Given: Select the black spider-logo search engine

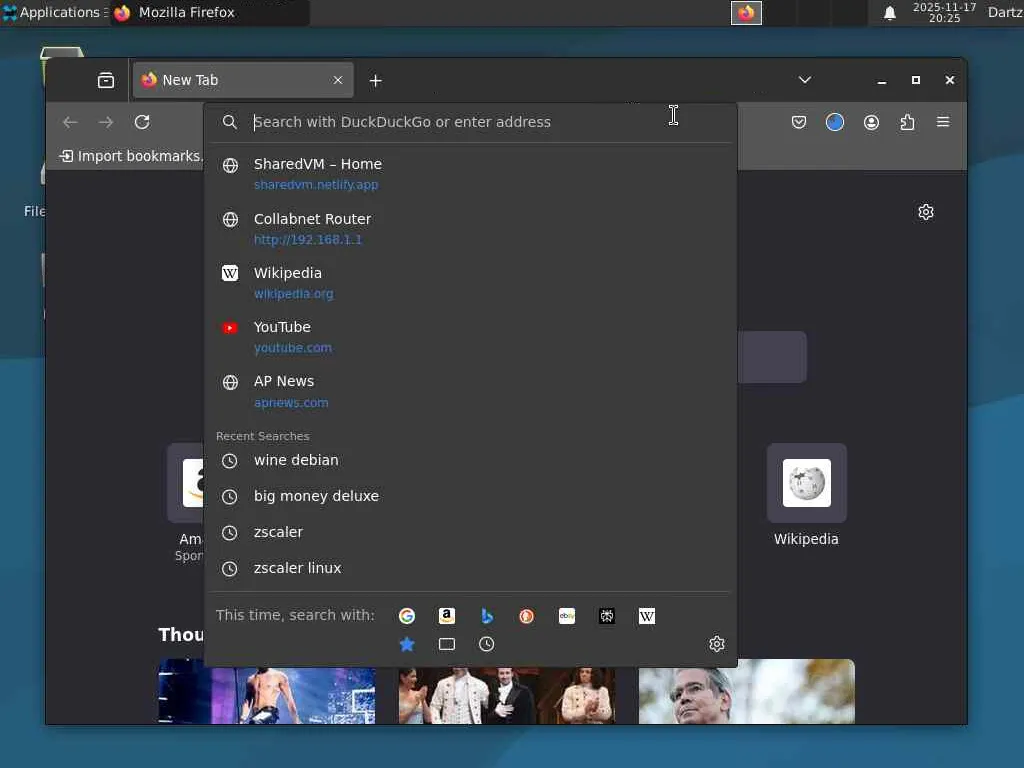Looking at the screenshot, I should (x=607, y=616).
